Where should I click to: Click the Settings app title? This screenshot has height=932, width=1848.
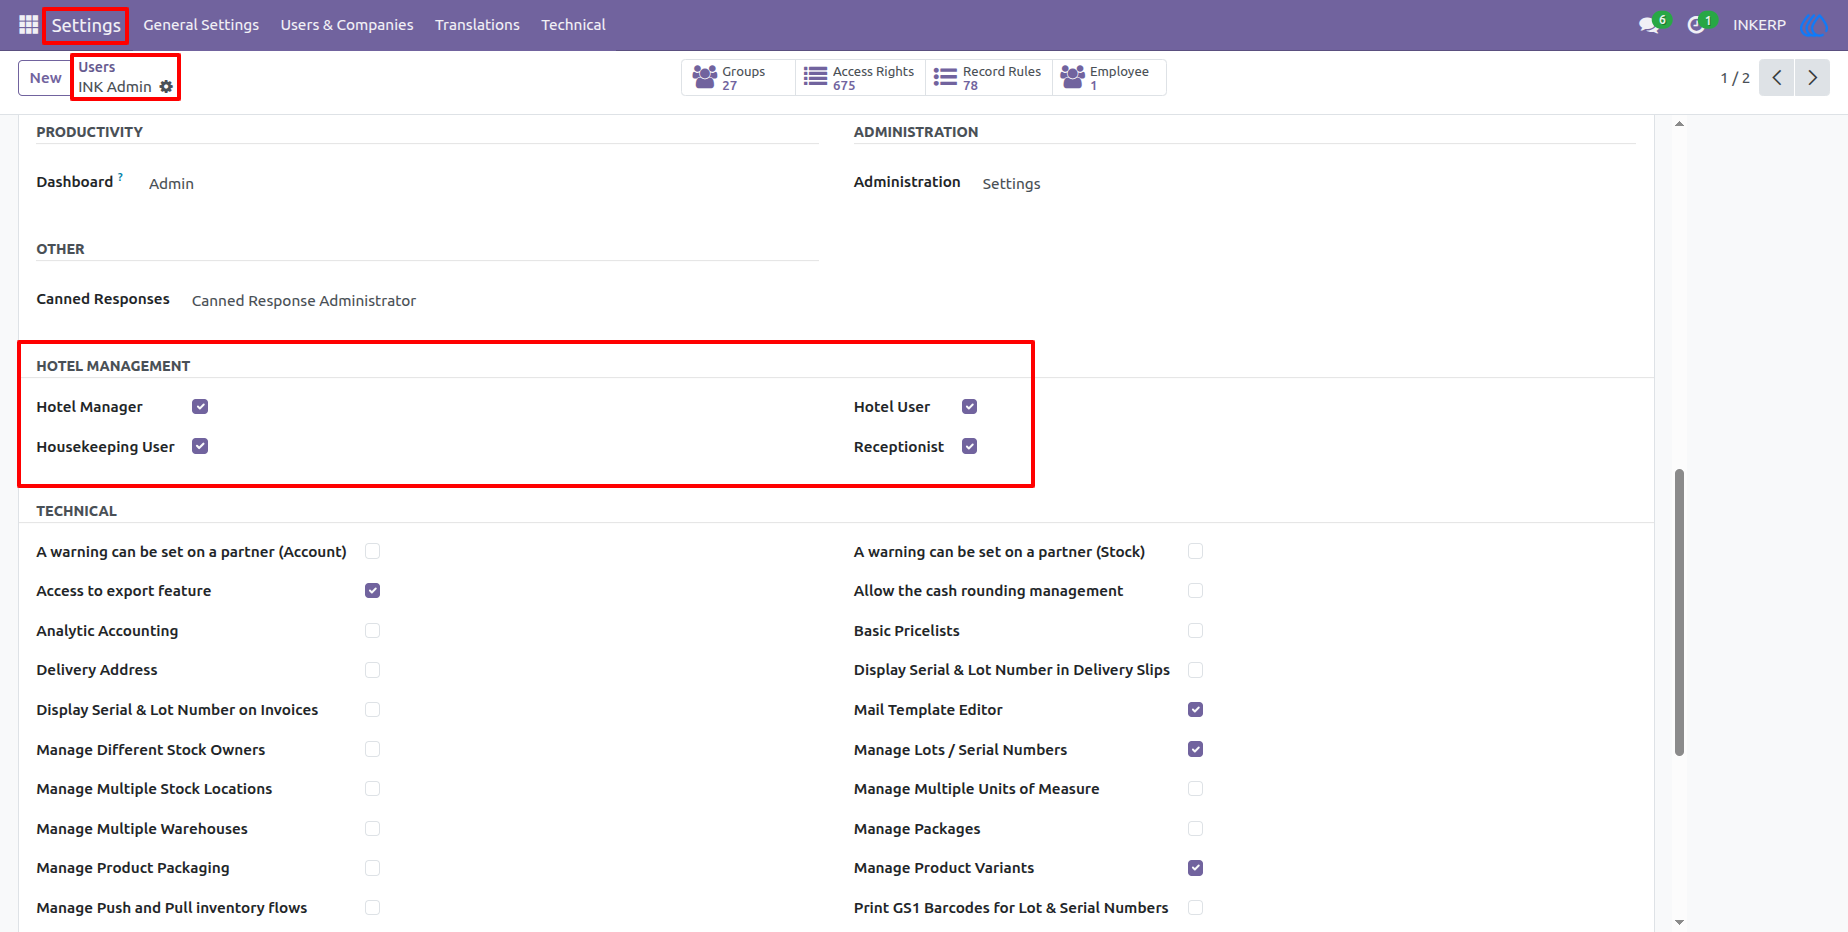tap(86, 25)
